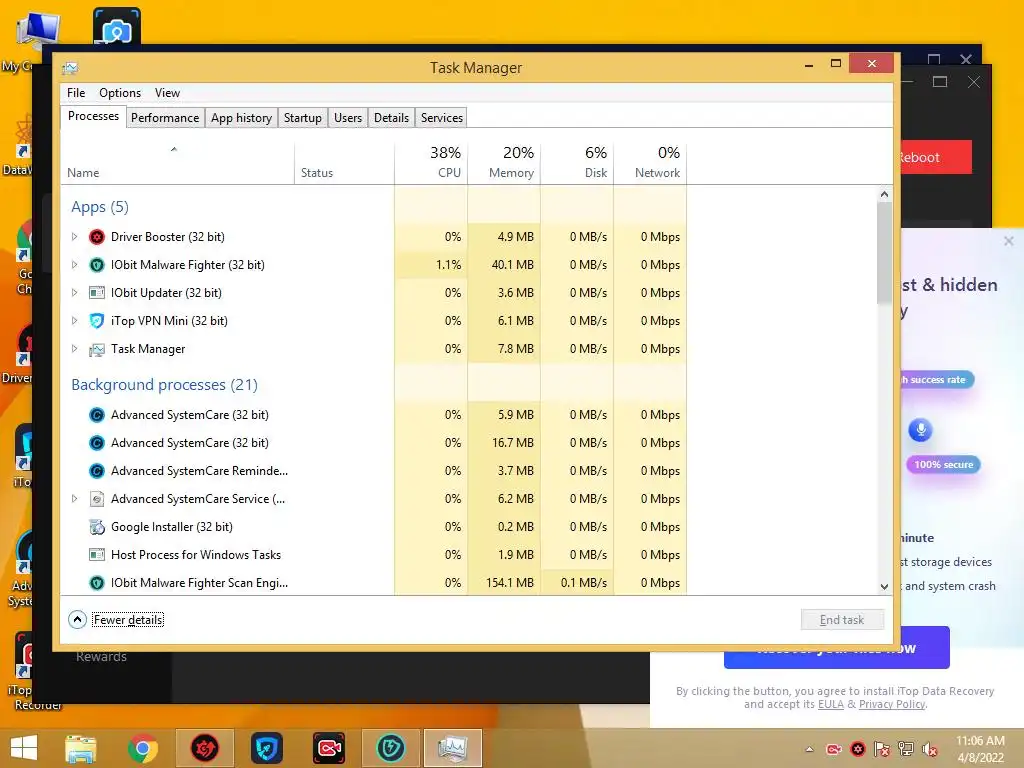
Task: Switch to the Details tab
Action: pos(391,118)
